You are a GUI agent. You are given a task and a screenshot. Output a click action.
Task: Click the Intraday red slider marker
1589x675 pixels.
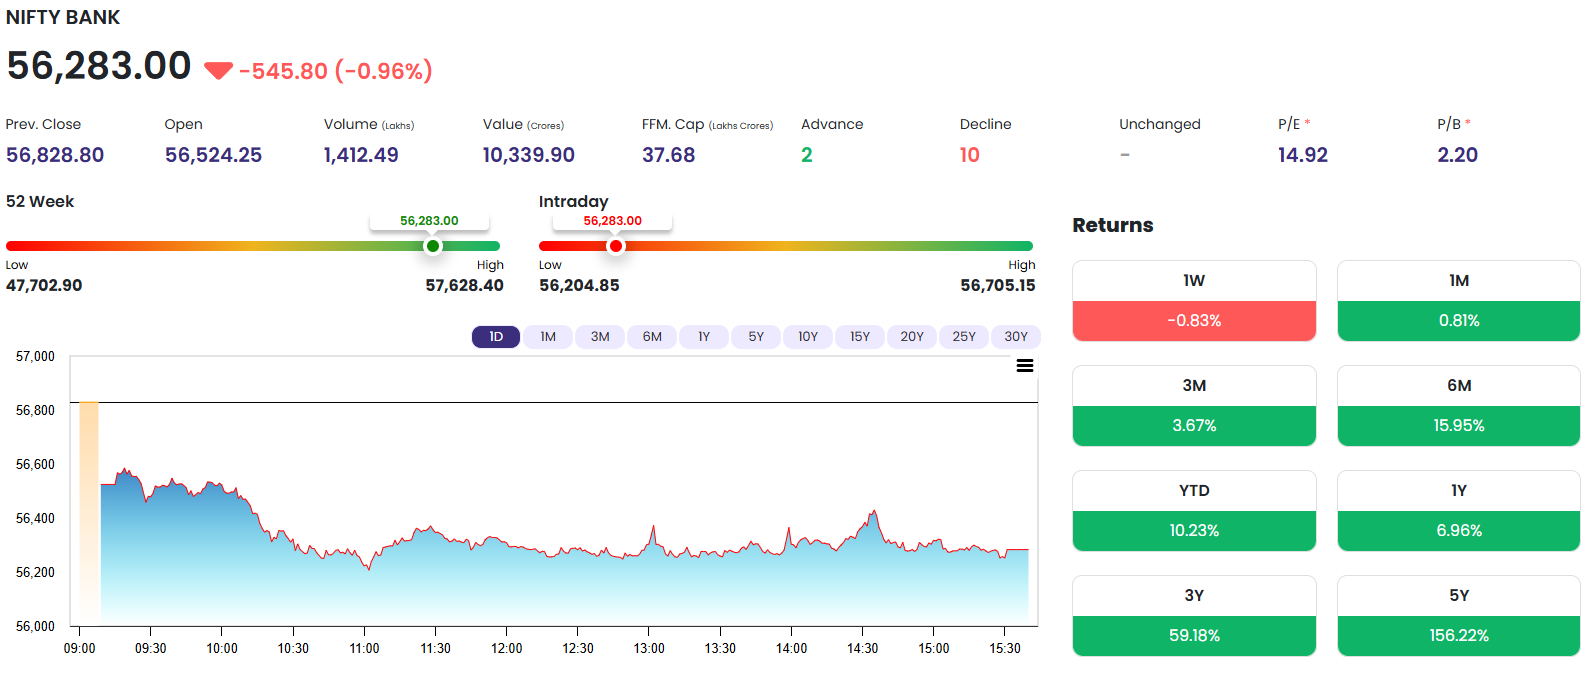(616, 246)
